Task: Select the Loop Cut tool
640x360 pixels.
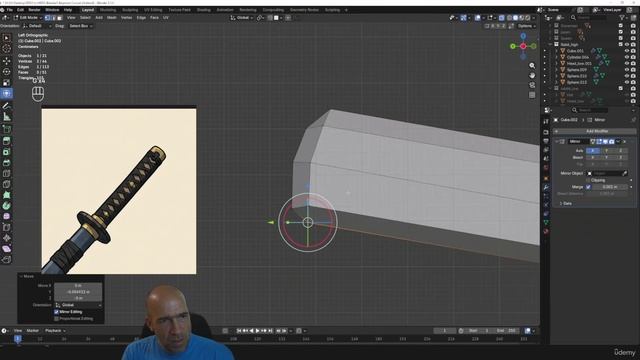Action: (7, 174)
